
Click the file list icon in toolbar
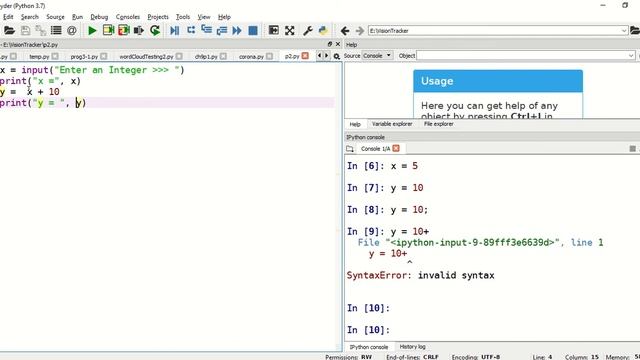pyautogui.click(x=56, y=31)
